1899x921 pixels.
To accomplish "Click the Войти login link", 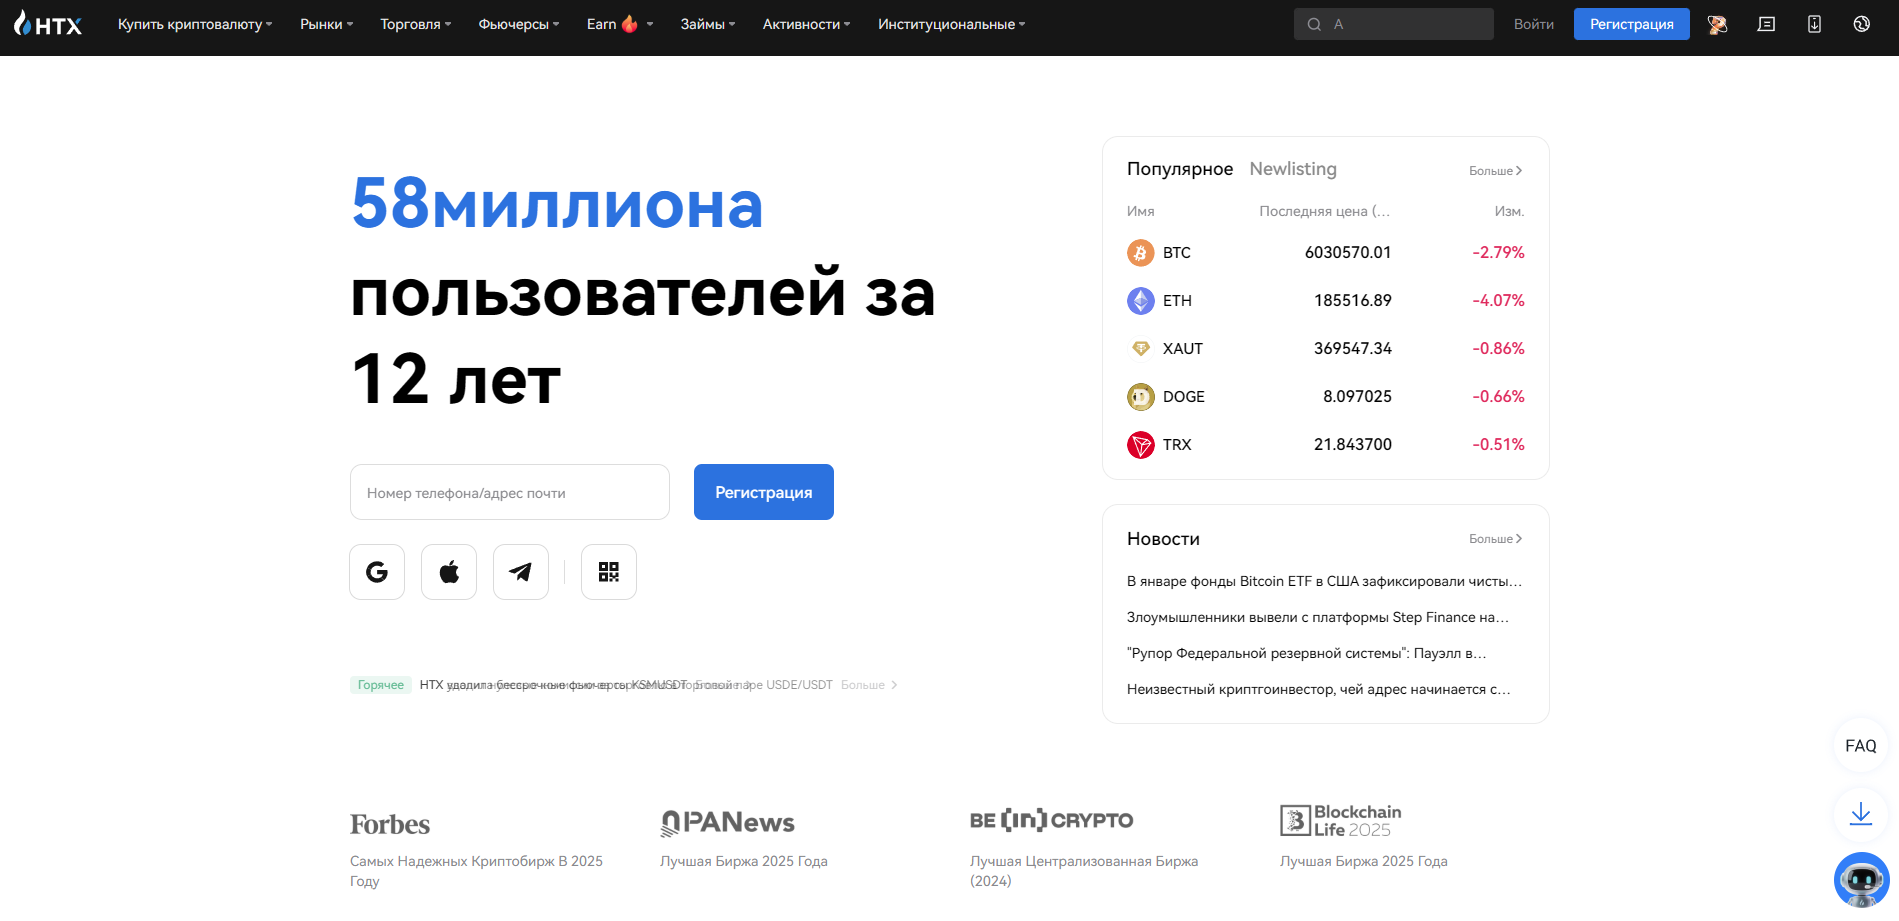I will click(x=1533, y=24).
